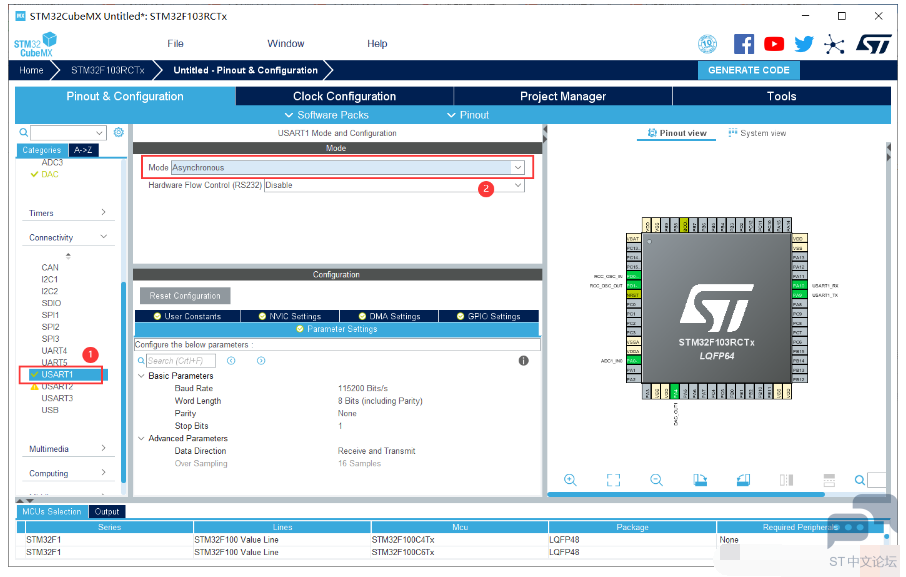Collapse the Connectivity category
Screen dimensions: 906x577
[x=103, y=237]
